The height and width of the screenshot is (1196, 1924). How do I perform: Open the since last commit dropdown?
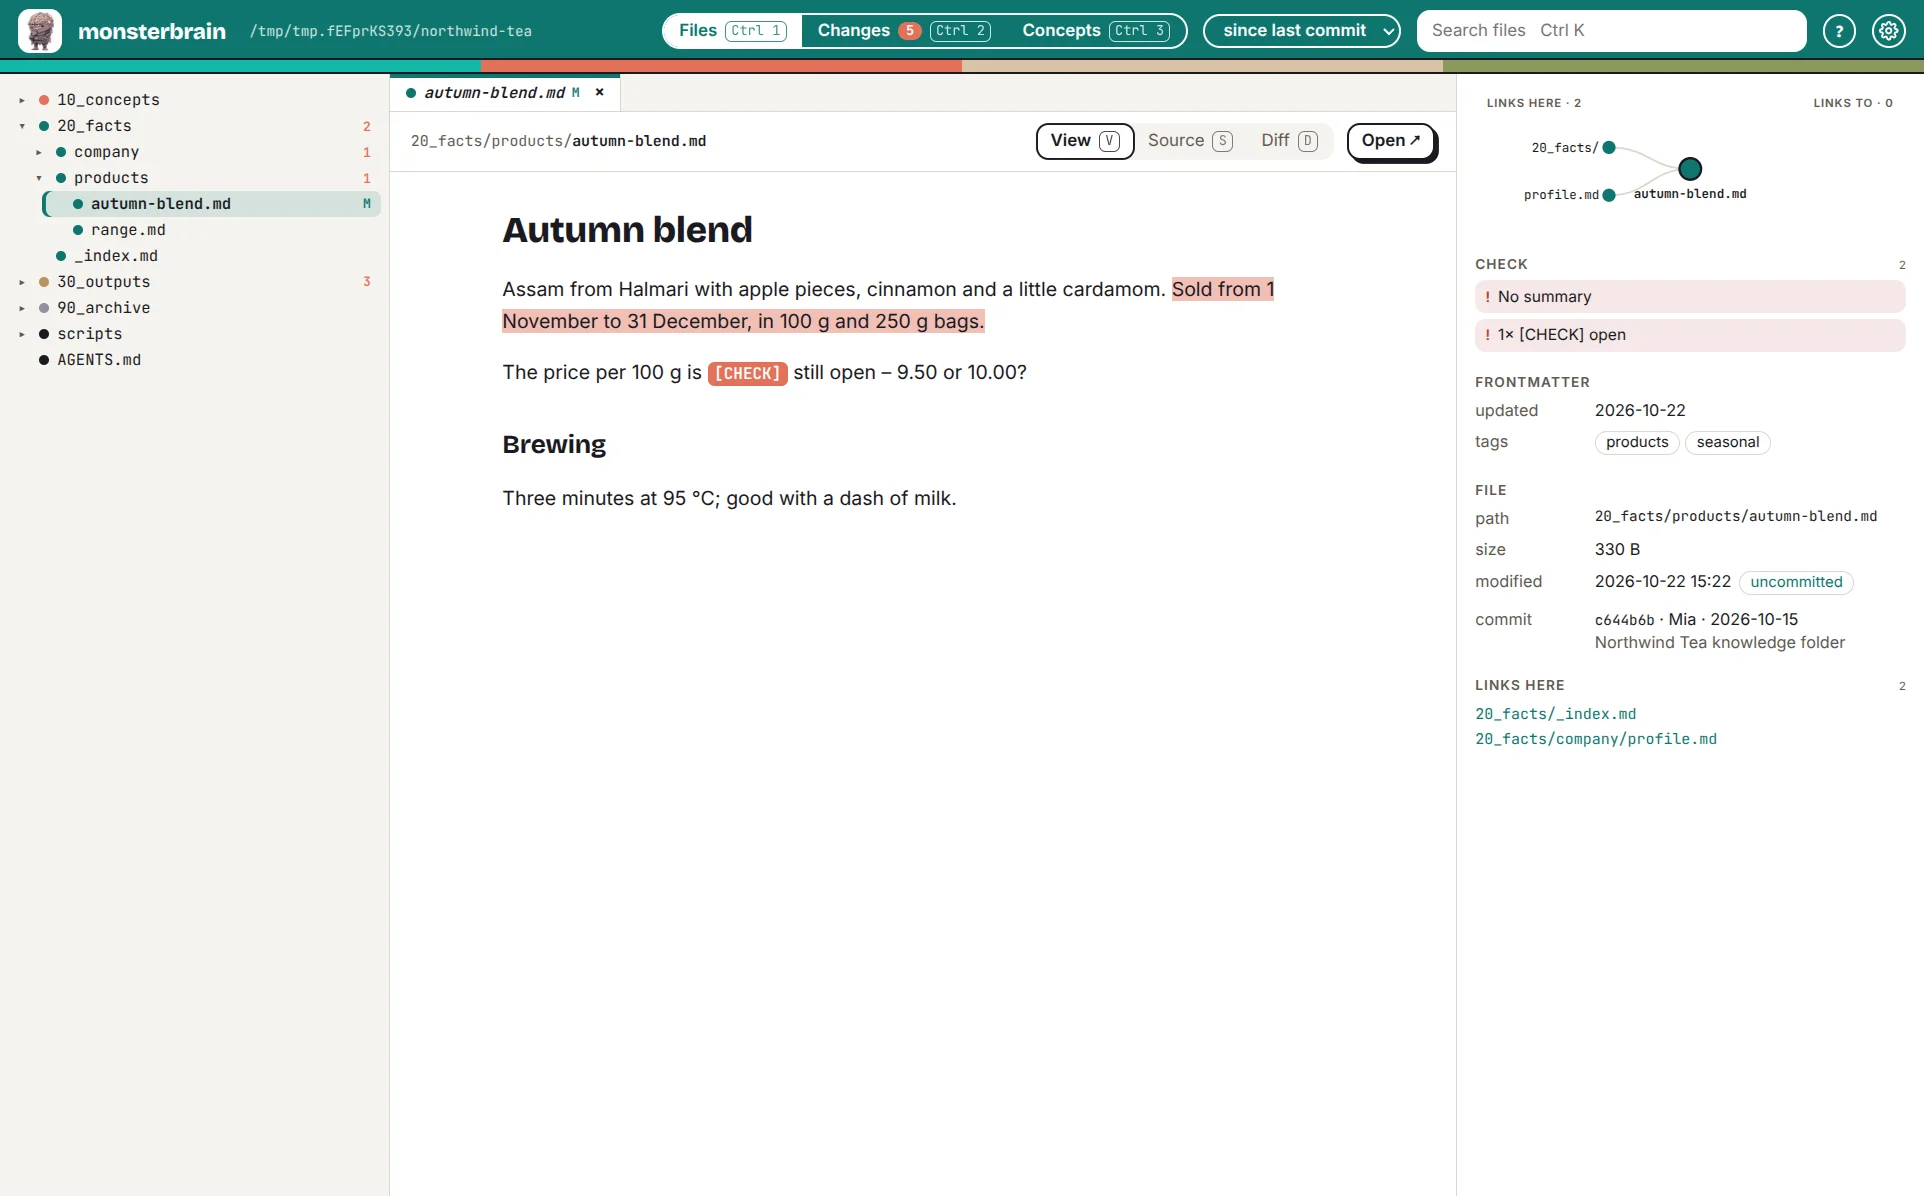coord(1302,31)
